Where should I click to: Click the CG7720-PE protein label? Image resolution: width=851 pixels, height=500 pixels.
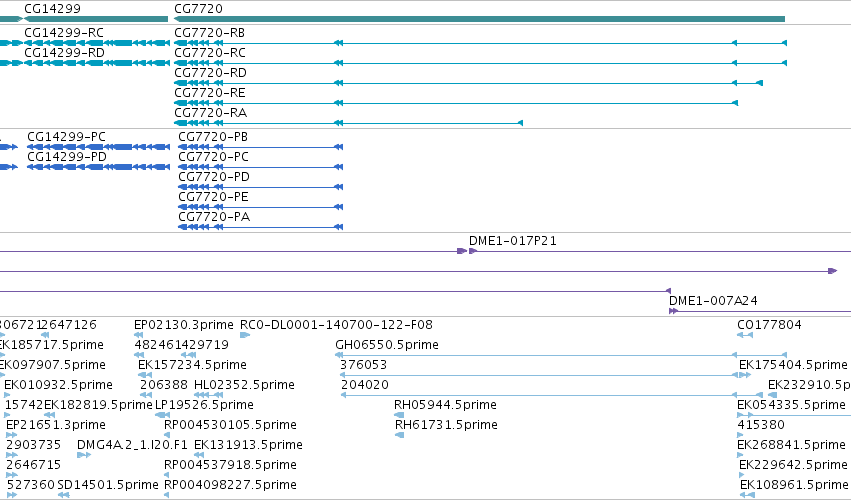click(x=214, y=198)
